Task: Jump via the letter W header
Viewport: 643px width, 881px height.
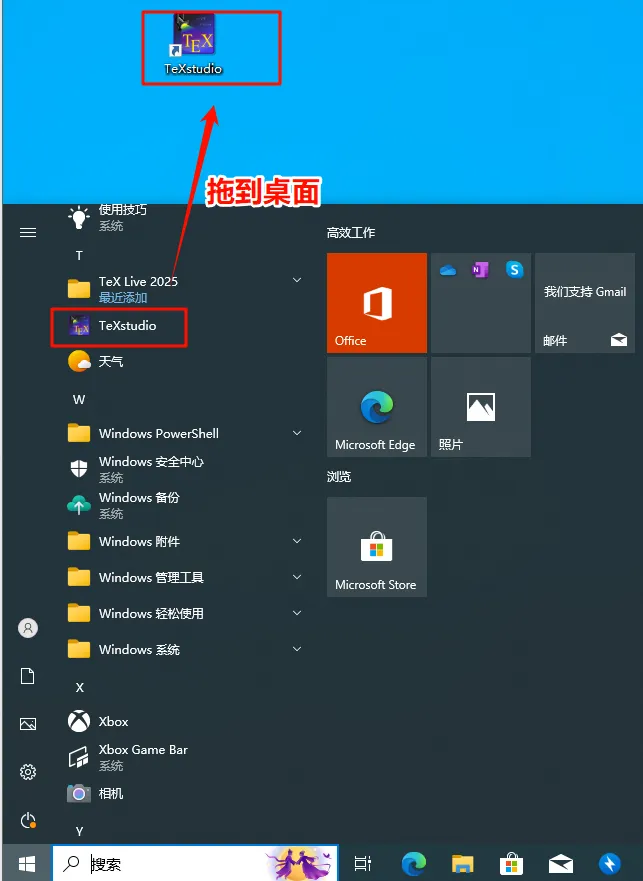Action: click(x=79, y=399)
